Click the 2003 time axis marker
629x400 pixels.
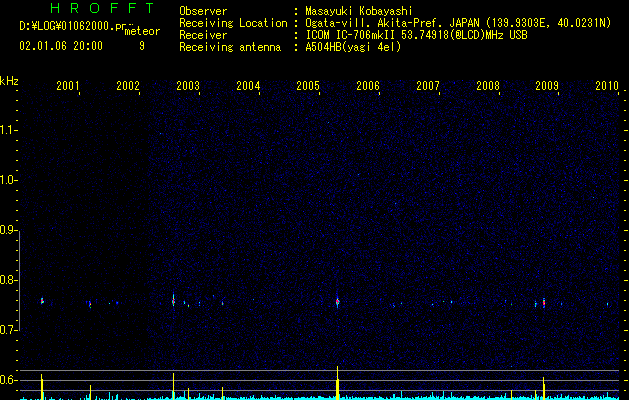188,85
